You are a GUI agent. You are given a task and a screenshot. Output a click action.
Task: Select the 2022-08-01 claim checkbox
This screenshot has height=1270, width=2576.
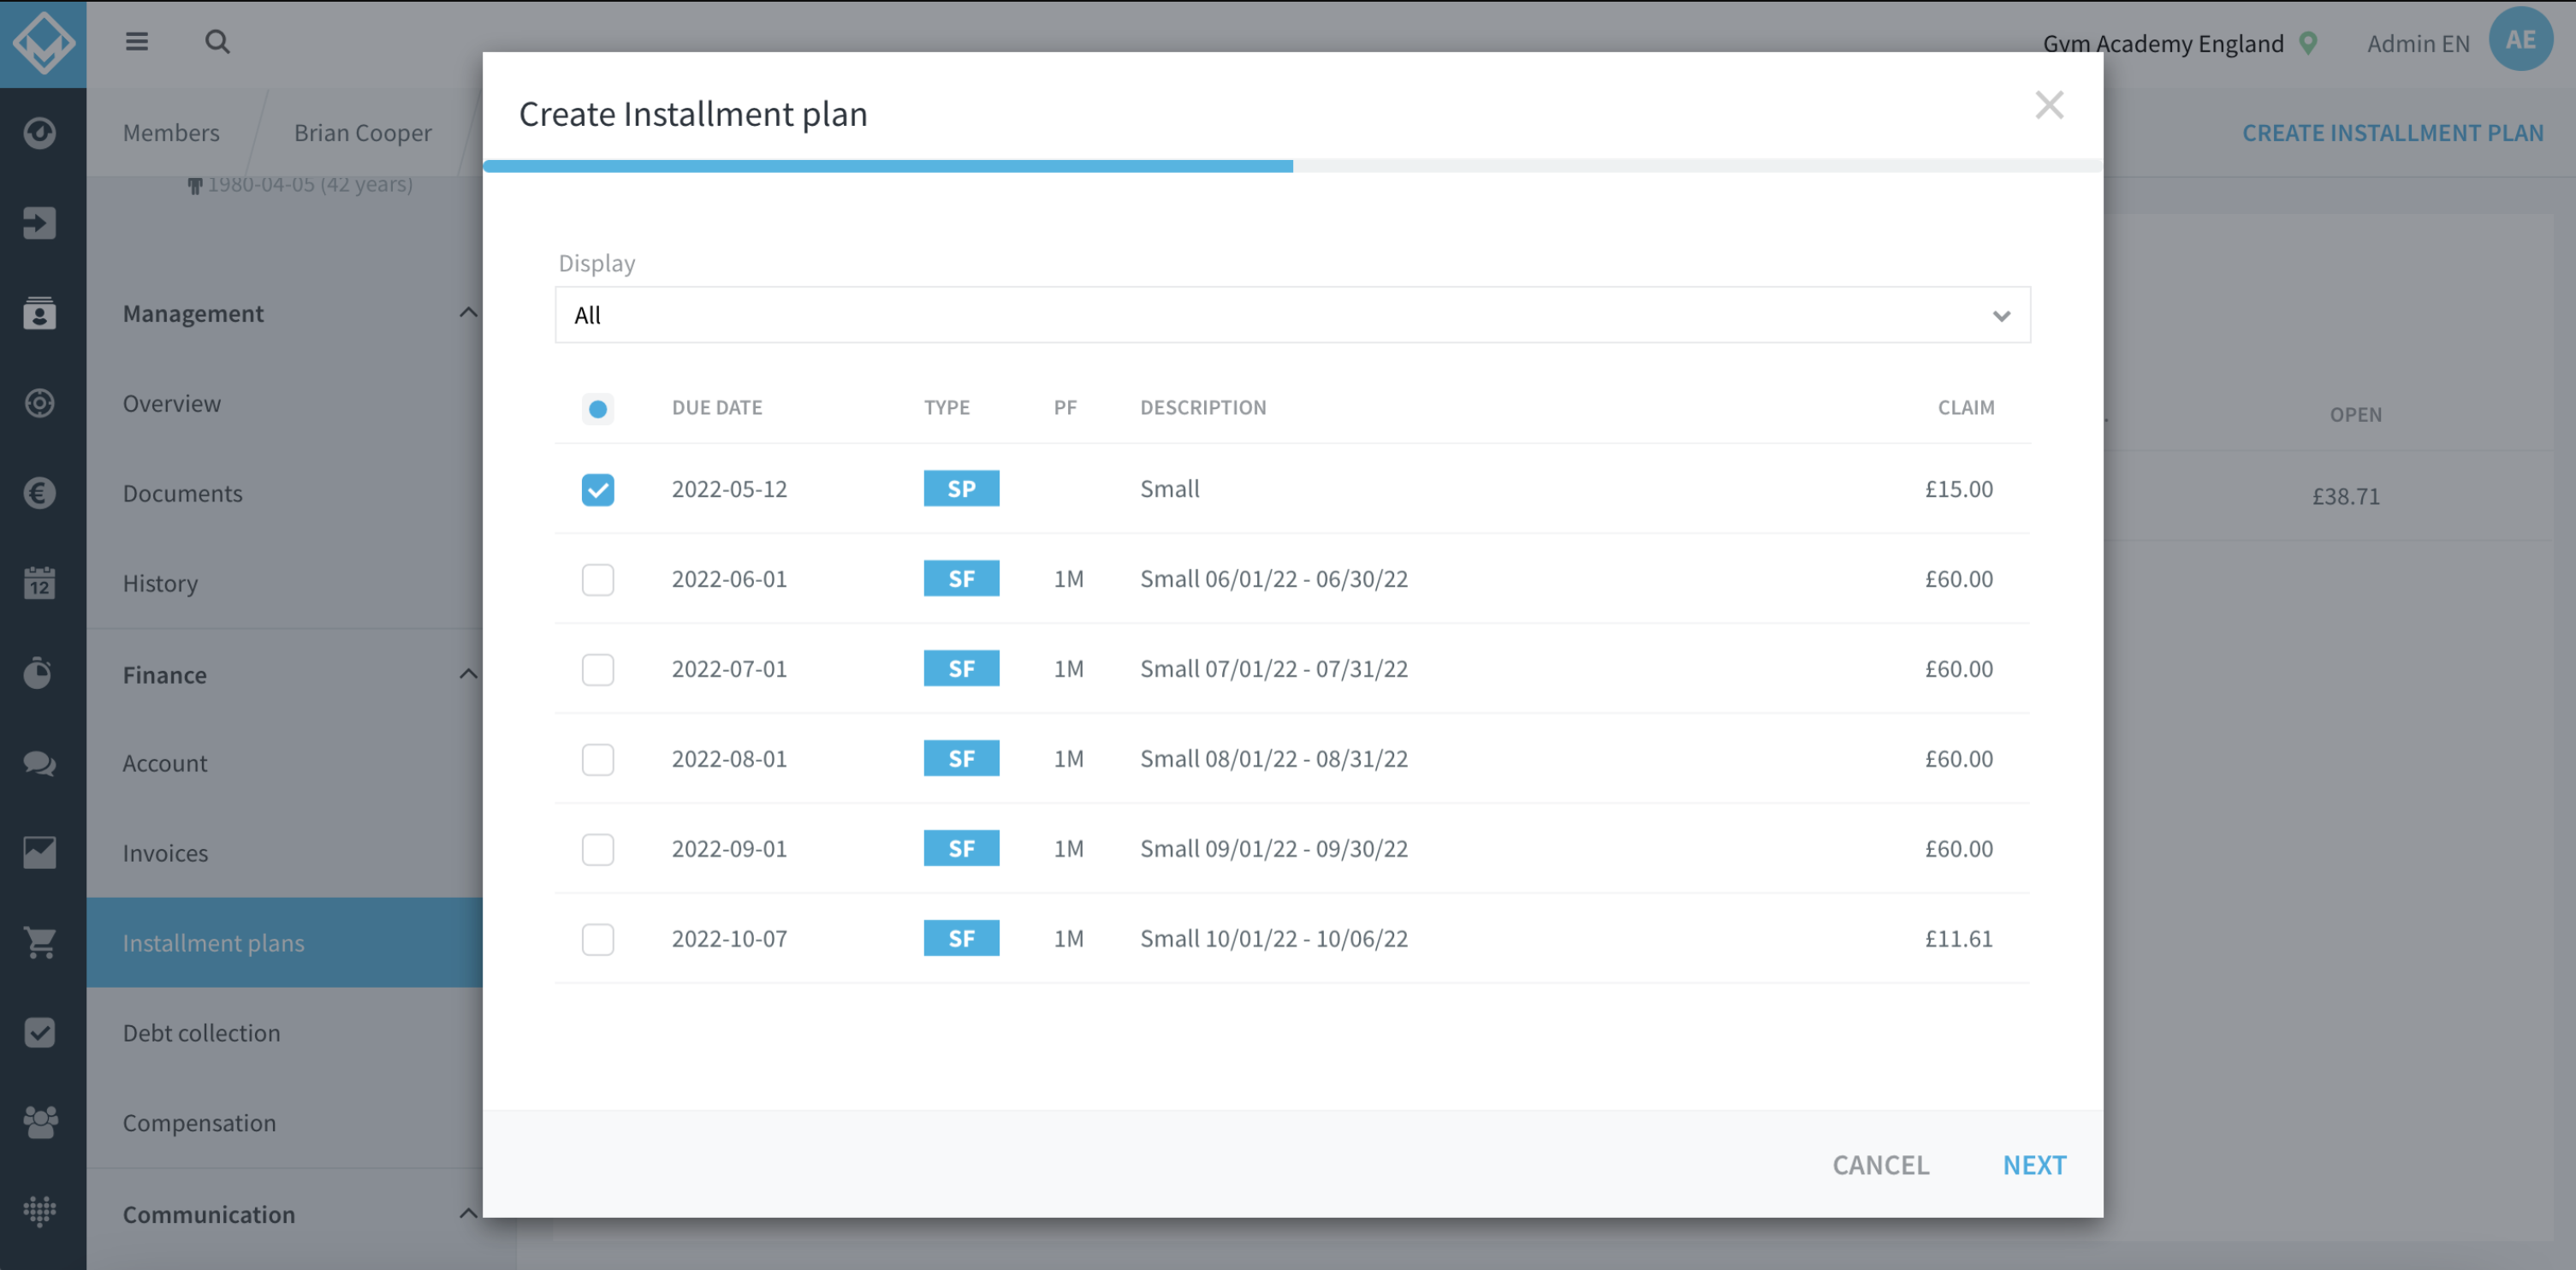(x=598, y=759)
